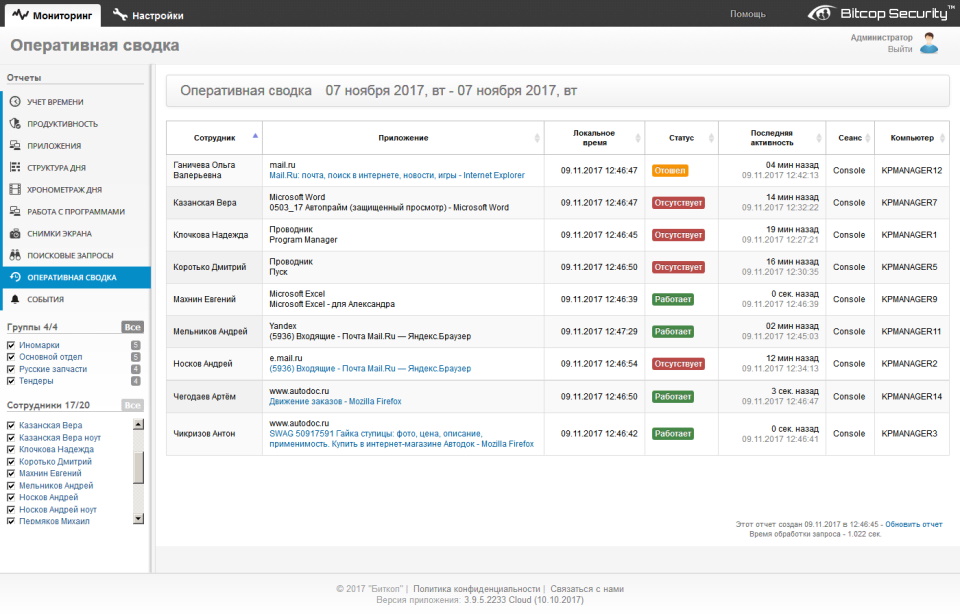Uncheck the Иномарки group checkbox
This screenshot has height=616, width=960.
(x=11, y=345)
